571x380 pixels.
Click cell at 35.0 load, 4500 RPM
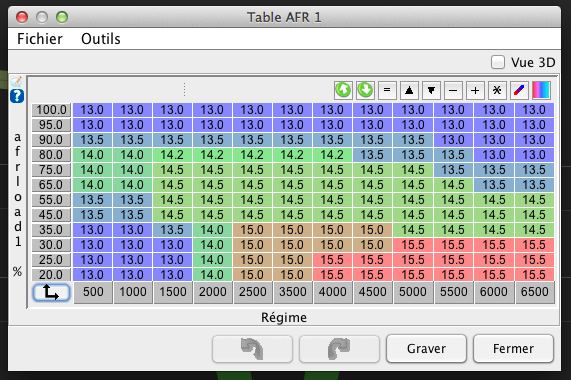click(372, 230)
